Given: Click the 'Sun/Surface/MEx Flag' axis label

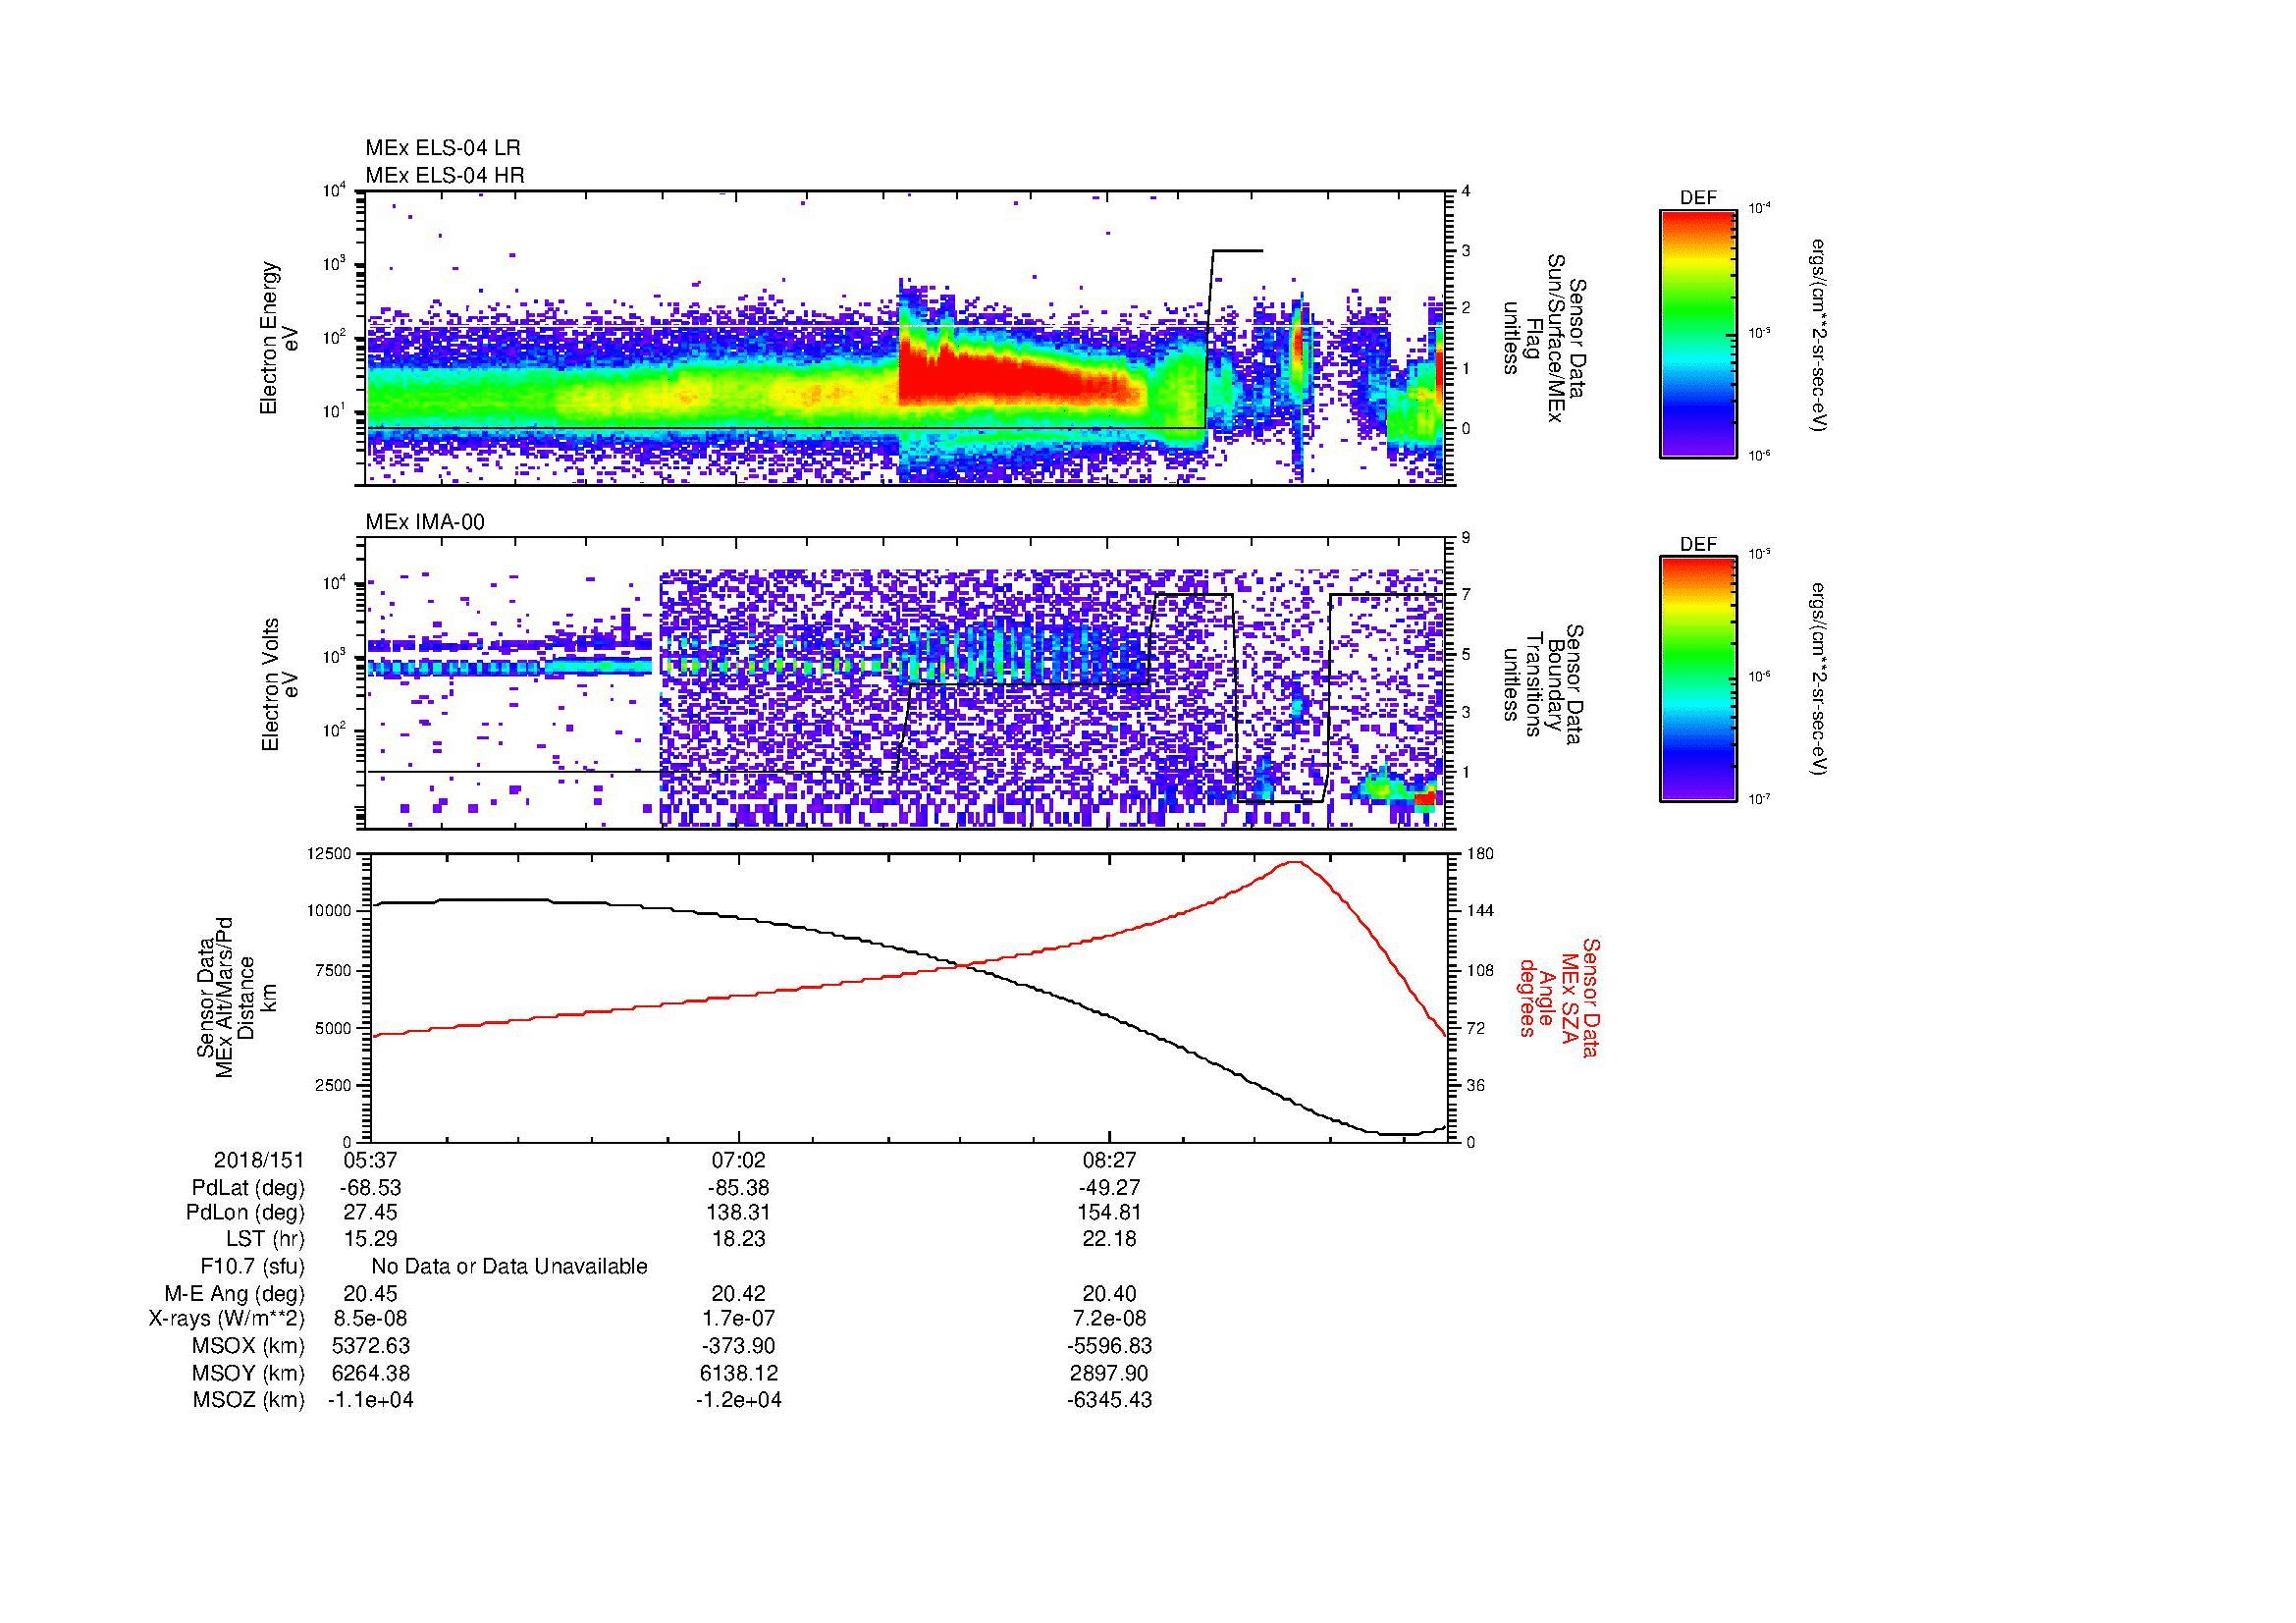Looking at the screenshot, I should tap(1543, 338).
